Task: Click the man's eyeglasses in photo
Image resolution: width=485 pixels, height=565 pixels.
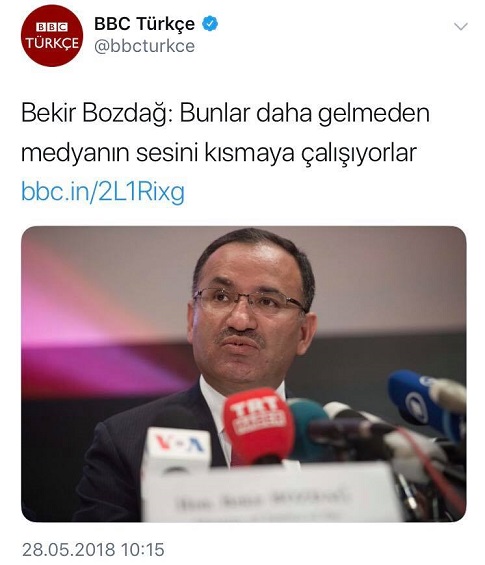Action: (249, 300)
